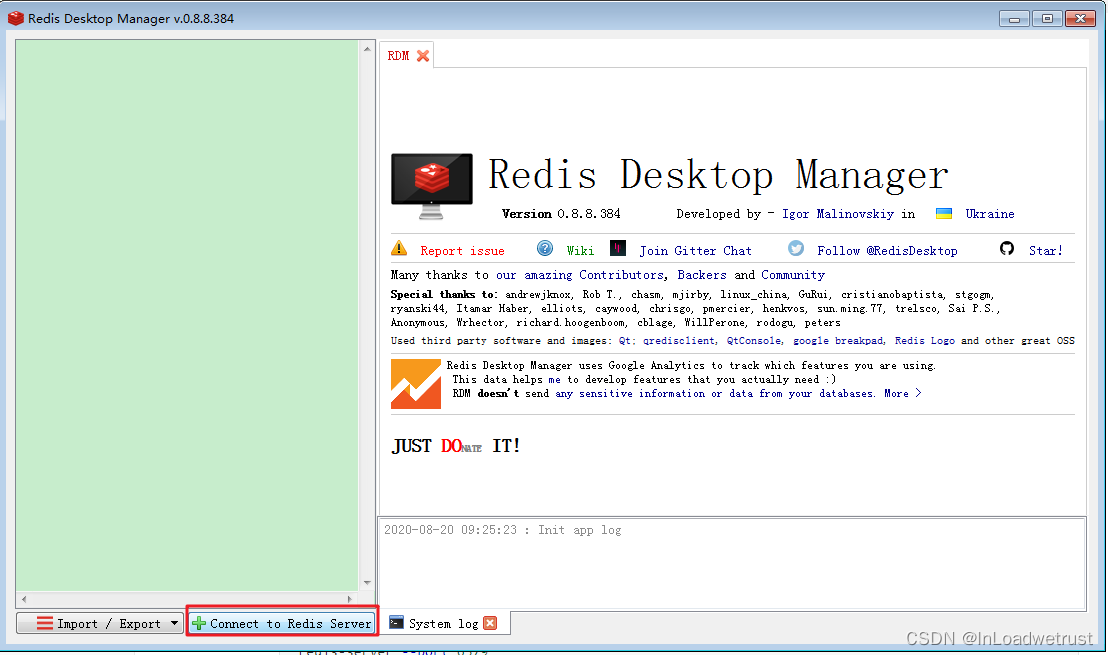Click the green plus icon on Connect button
This screenshot has width=1108, height=655.
[199, 623]
